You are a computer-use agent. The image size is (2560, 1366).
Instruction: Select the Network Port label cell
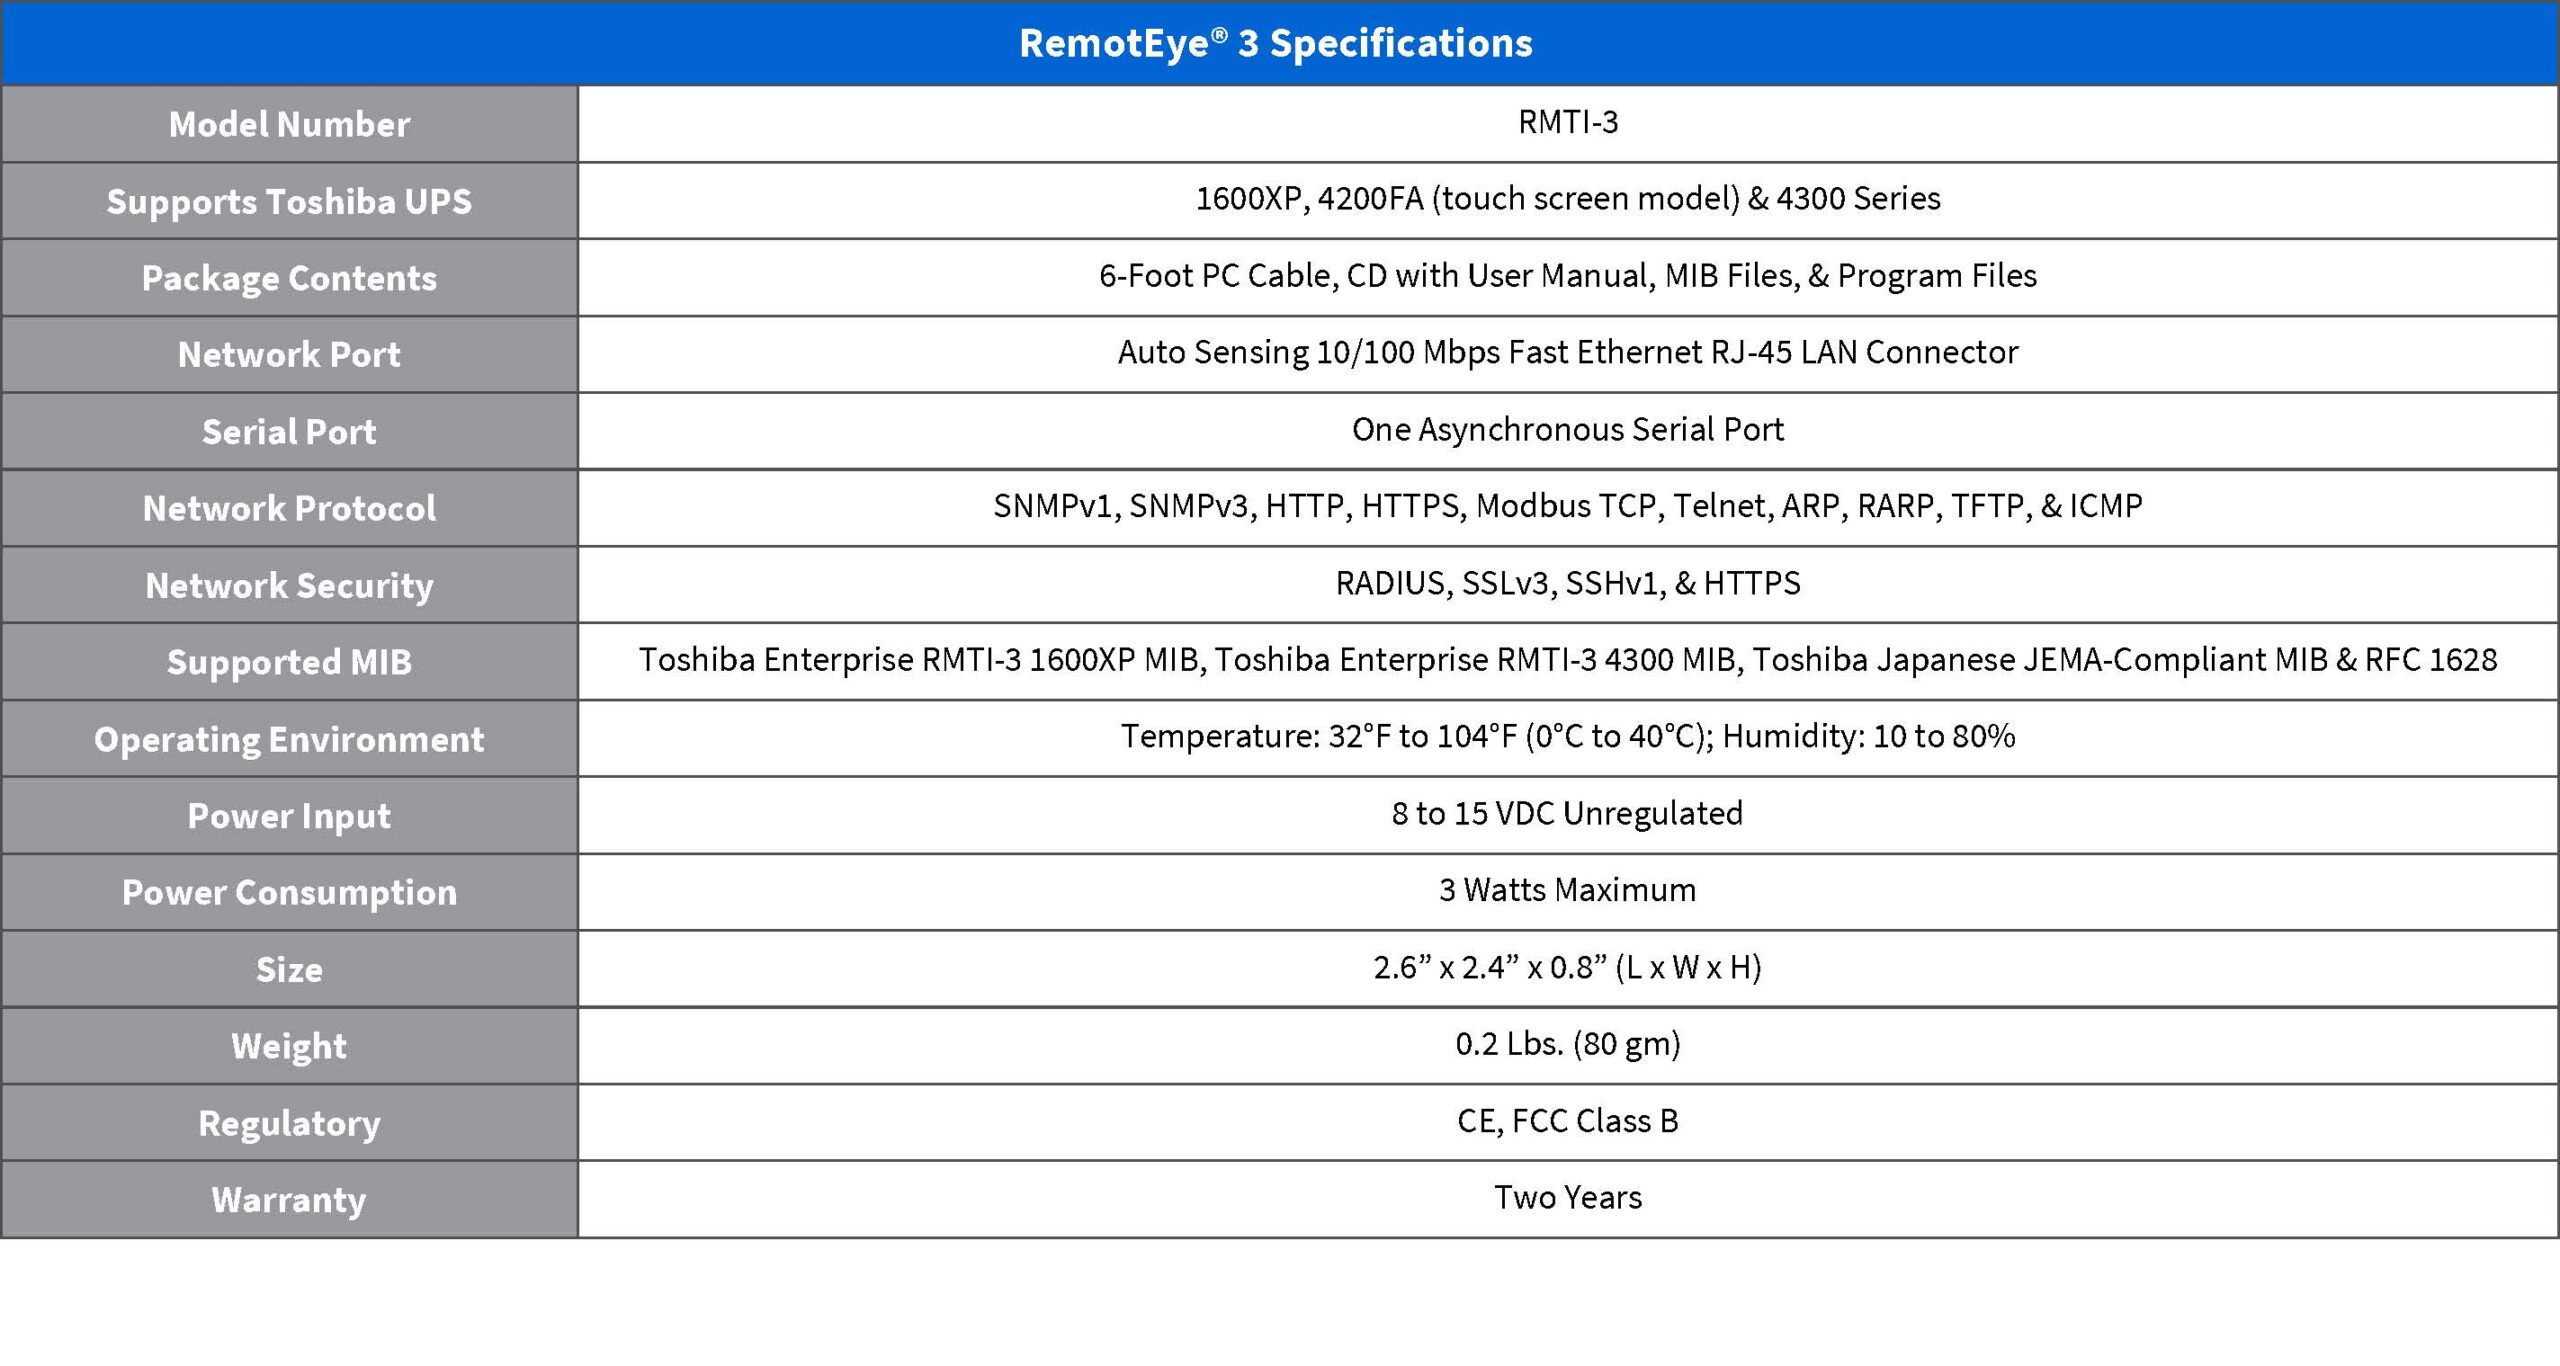click(289, 354)
